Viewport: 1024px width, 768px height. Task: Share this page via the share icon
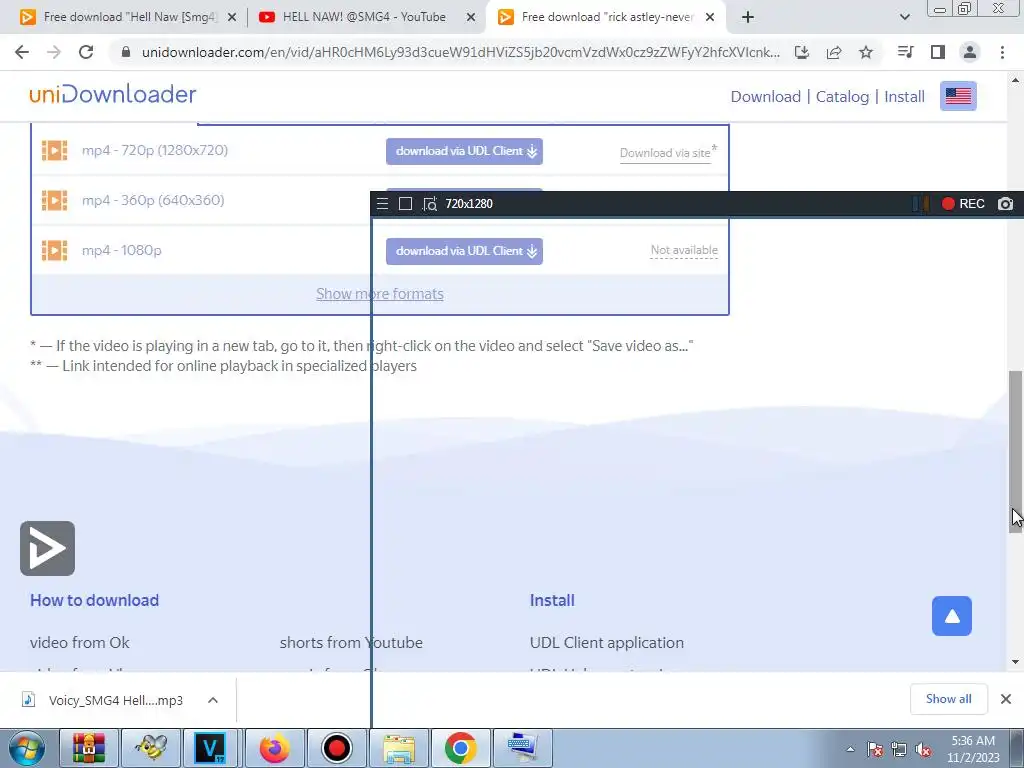point(834,52)
